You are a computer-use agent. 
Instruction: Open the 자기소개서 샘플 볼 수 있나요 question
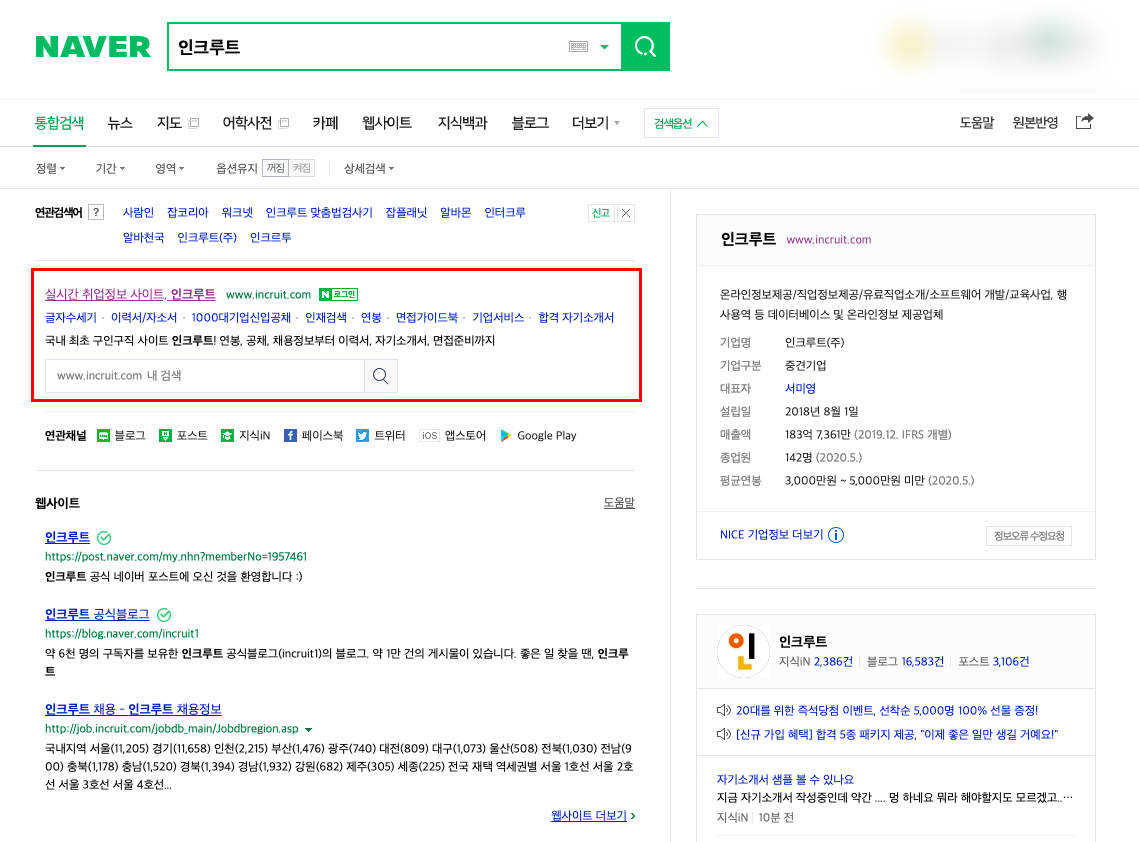point(785,779)
